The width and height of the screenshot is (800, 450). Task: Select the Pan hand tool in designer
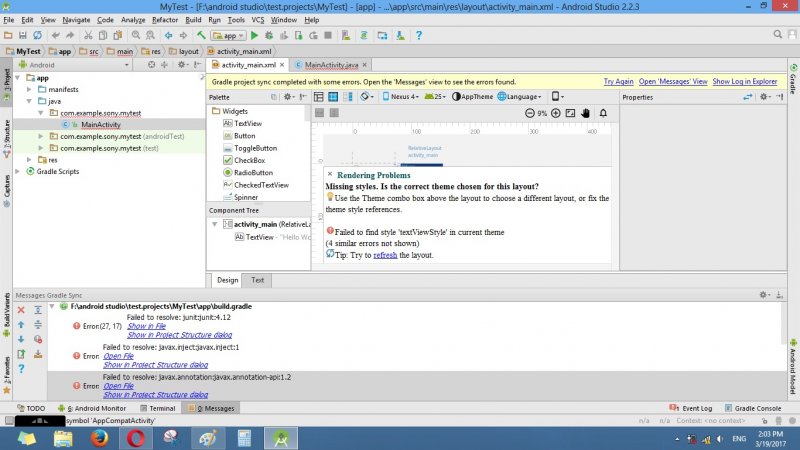pyautogui.click(x=587, y=113)
